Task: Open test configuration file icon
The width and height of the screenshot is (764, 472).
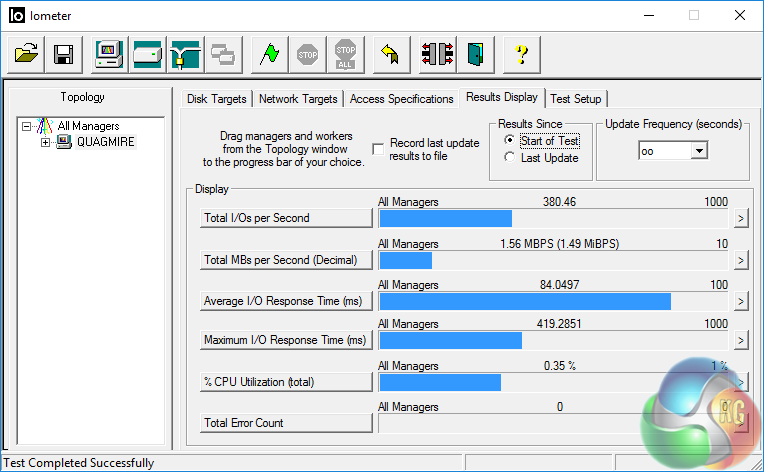Action: click(x=26, y=54)
